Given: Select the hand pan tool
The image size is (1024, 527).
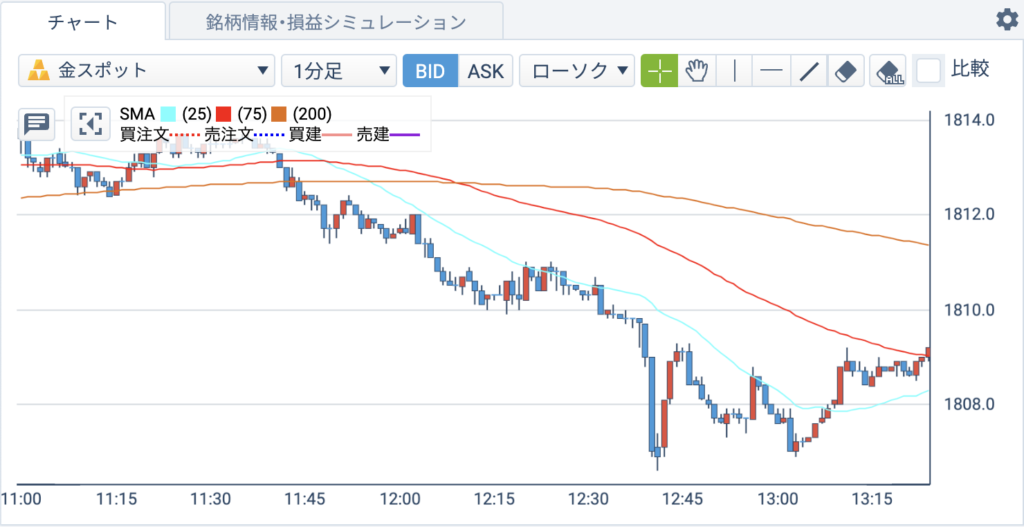Looking at the screenshot, I should [697, 71].
